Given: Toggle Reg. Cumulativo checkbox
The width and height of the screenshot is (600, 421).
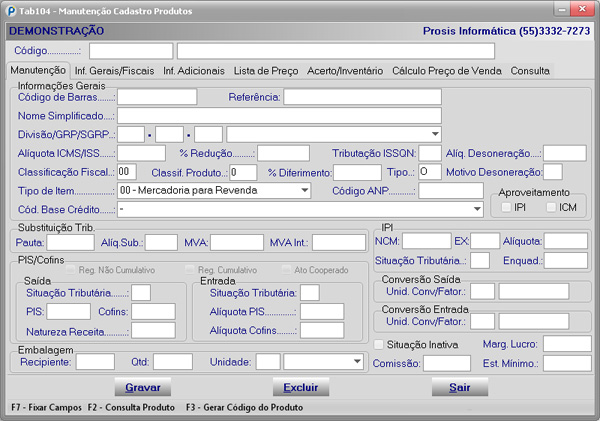Looking at the screenshot, I should pos(189,270).
